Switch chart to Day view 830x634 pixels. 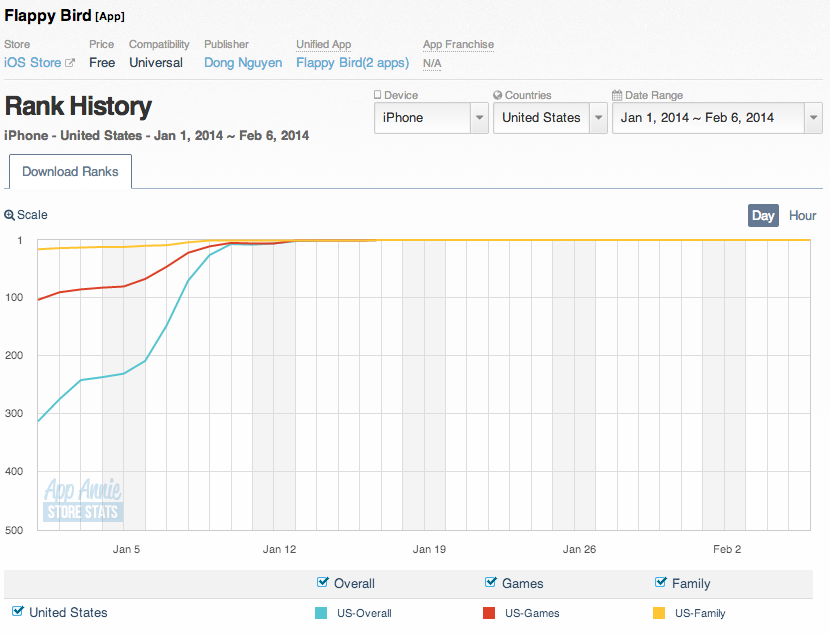[763, 215]
